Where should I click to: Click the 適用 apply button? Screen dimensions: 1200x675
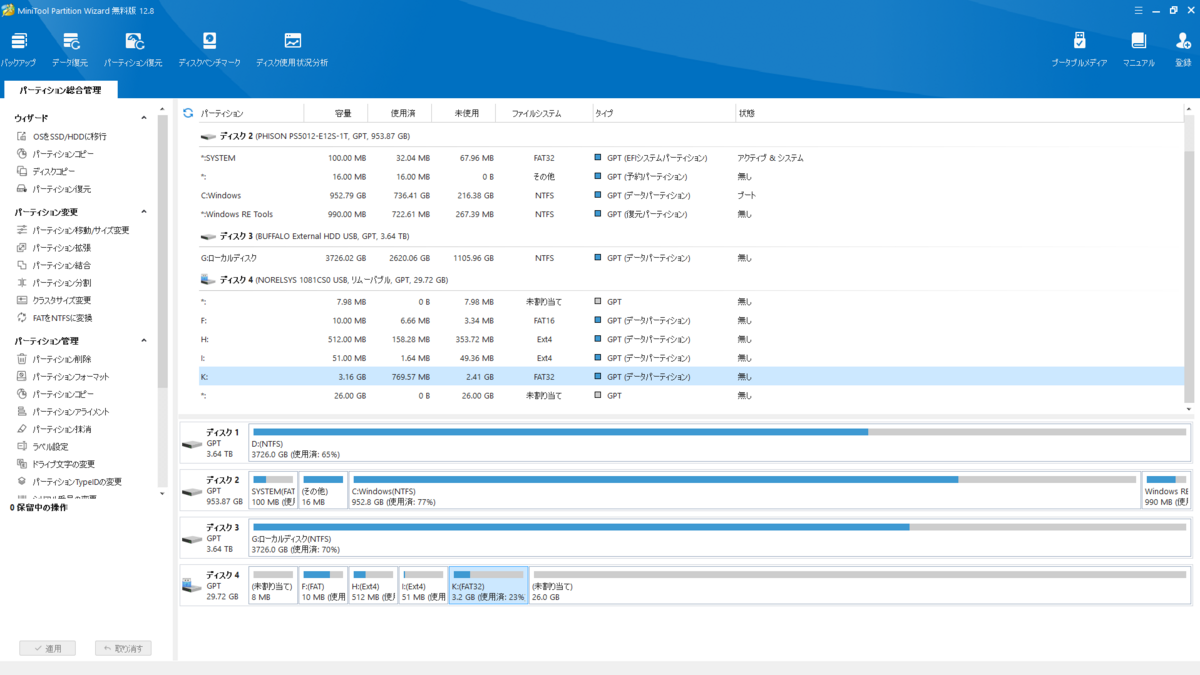(47, 648)
